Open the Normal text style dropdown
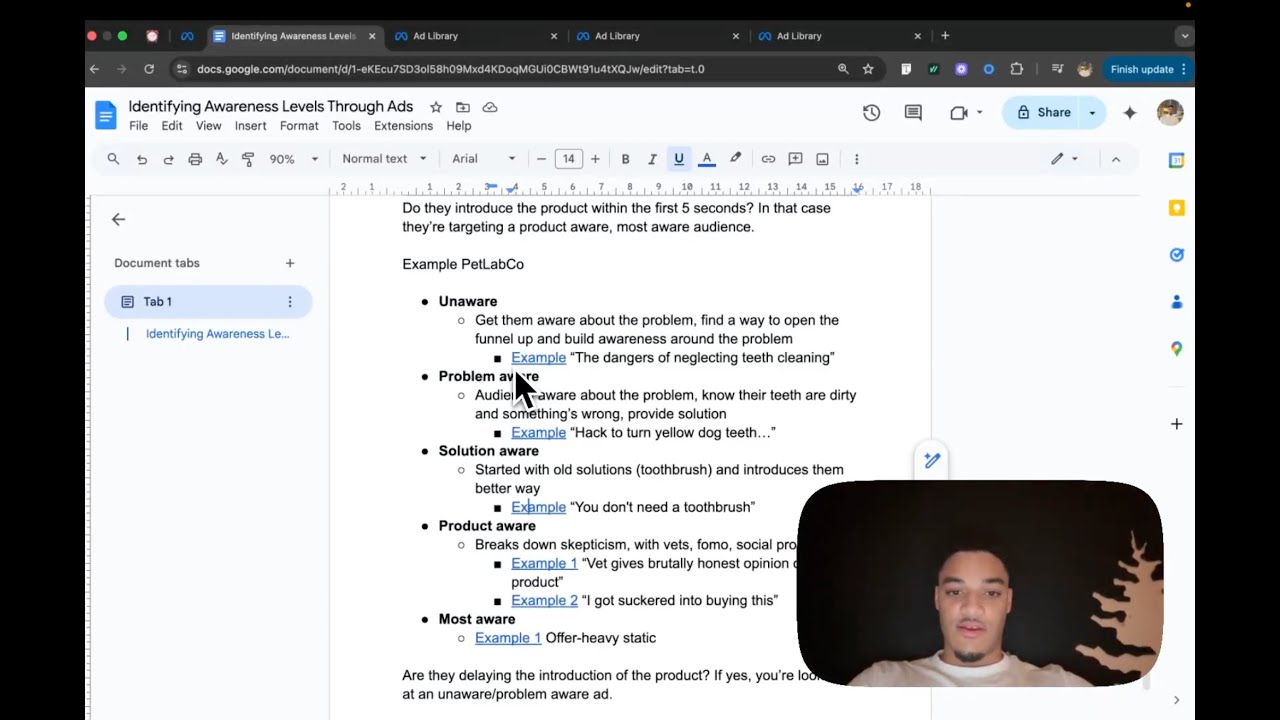The image size is (1280, 720). (x=384, y=159)
